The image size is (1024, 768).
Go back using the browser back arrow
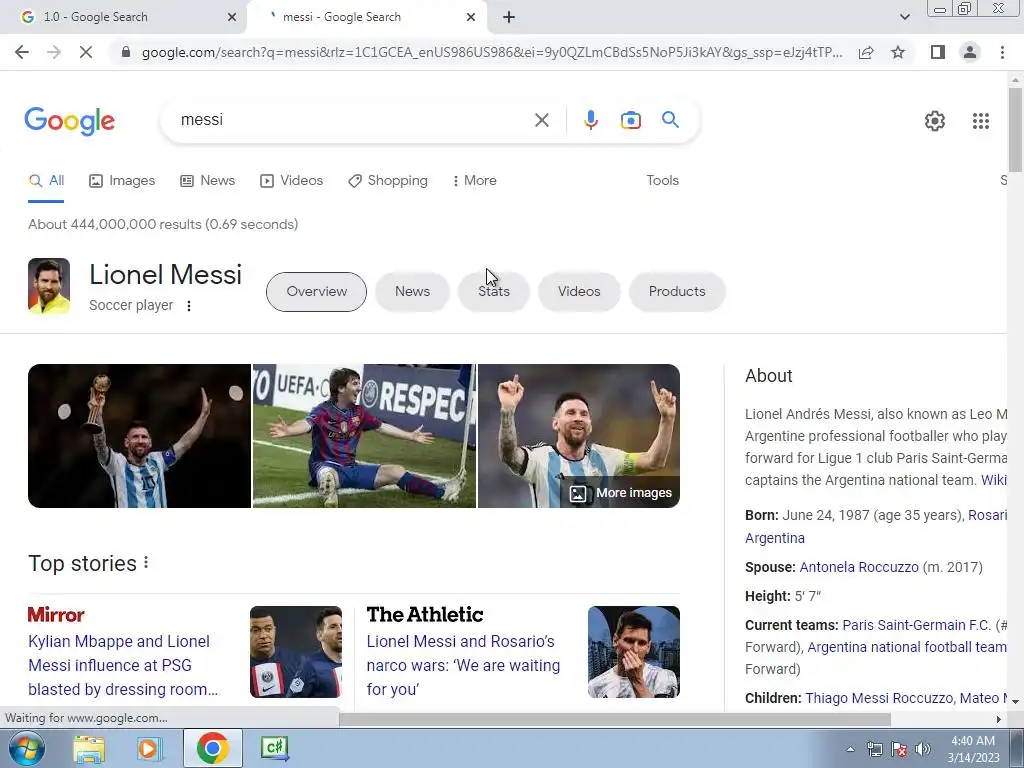(x=22, y=52)
